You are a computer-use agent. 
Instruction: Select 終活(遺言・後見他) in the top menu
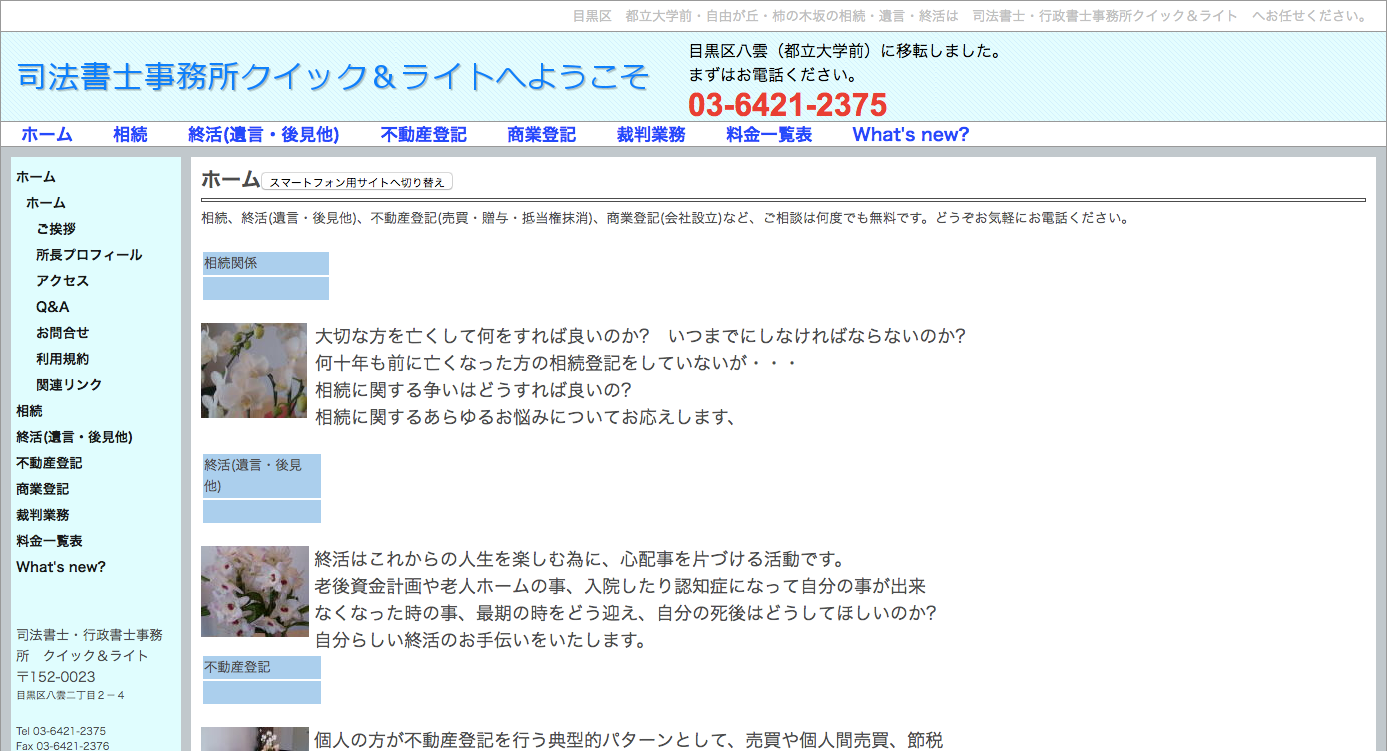(x=264, y=133)
